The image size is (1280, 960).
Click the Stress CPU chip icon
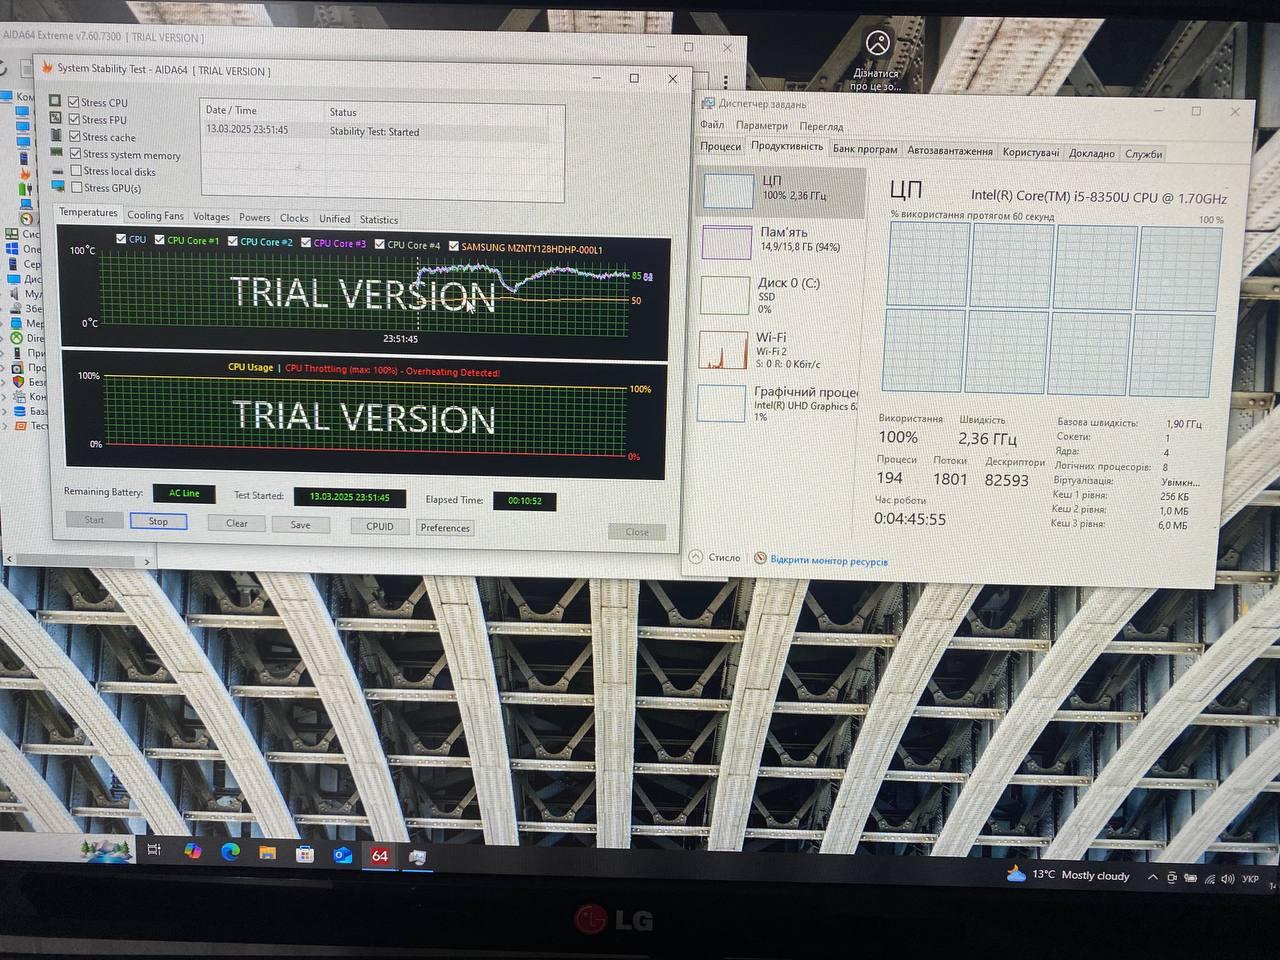point(56,101)
